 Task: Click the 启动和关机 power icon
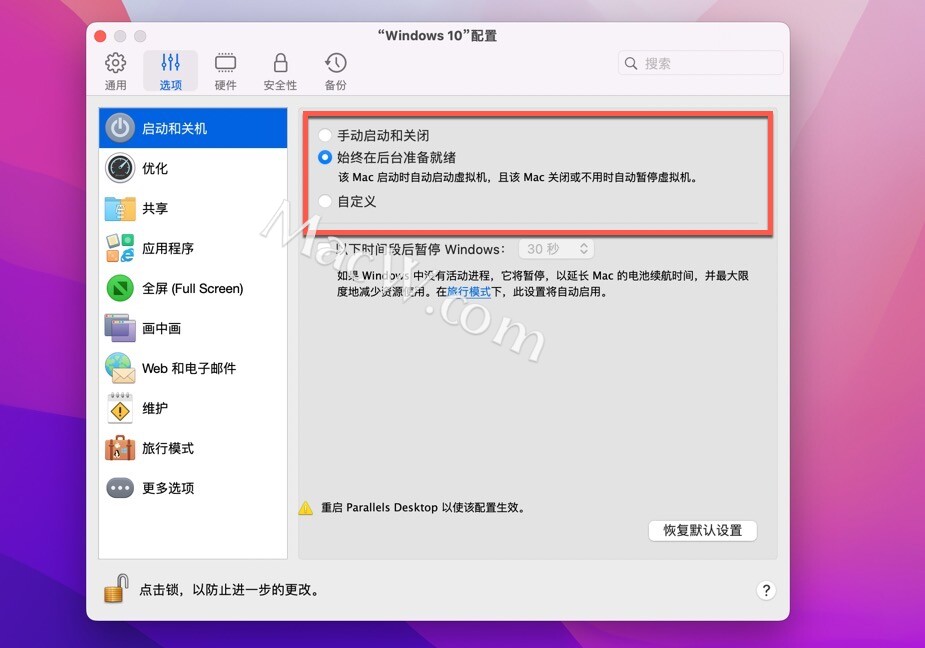pos(120,128)
